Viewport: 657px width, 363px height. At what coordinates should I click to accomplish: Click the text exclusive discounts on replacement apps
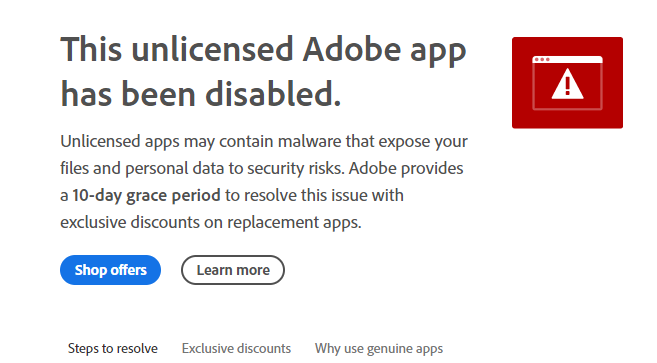coord(210,222)
